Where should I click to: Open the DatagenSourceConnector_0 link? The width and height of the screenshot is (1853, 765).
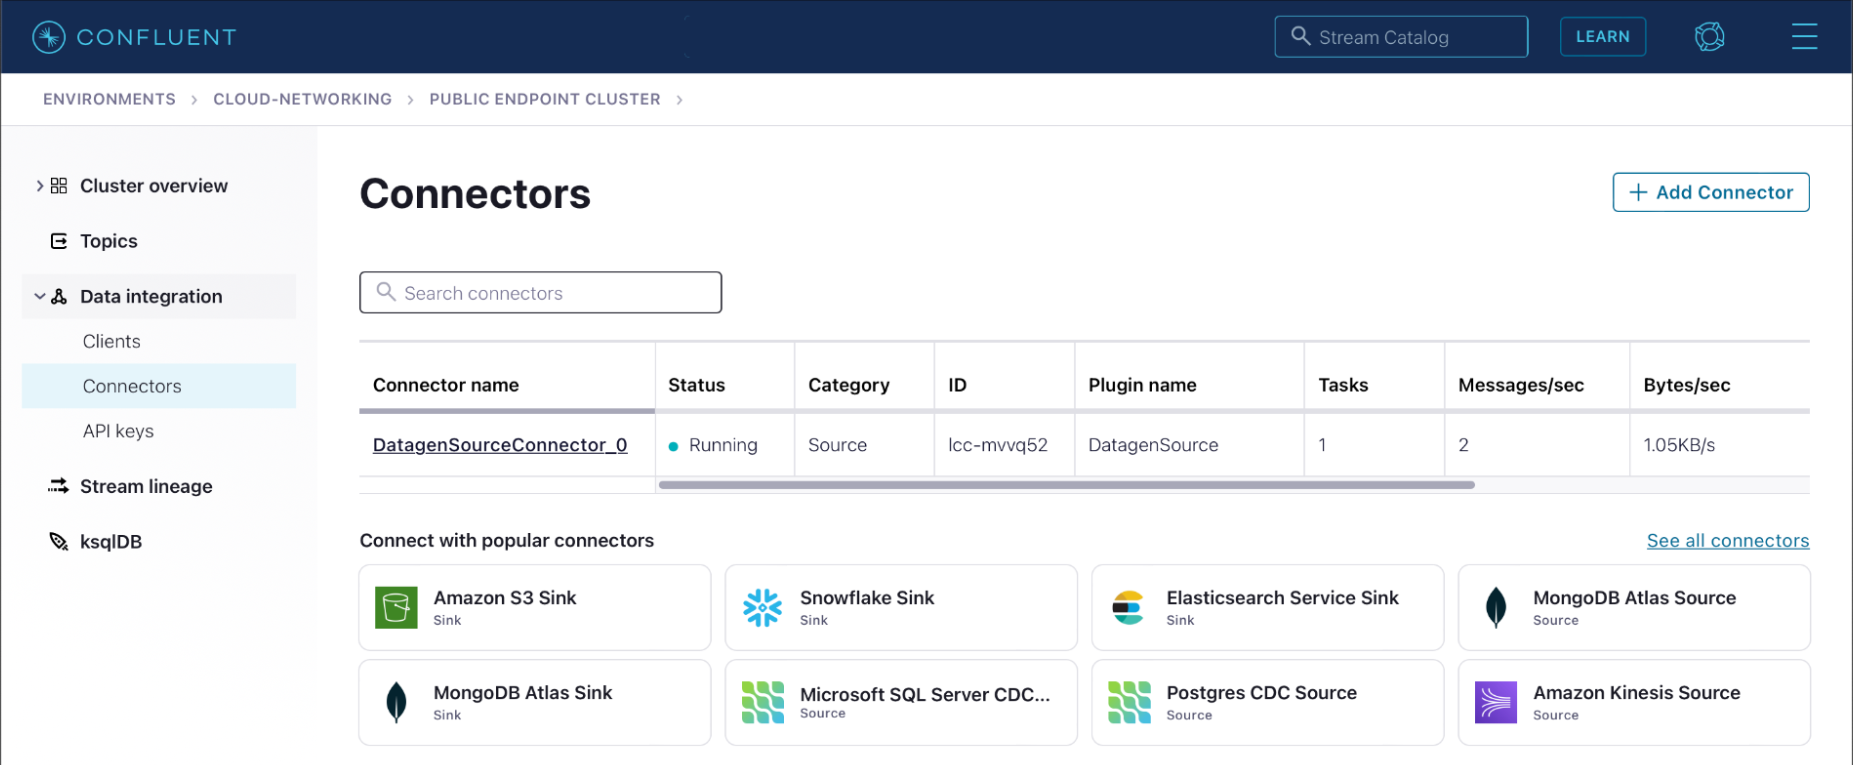point(500,445)
